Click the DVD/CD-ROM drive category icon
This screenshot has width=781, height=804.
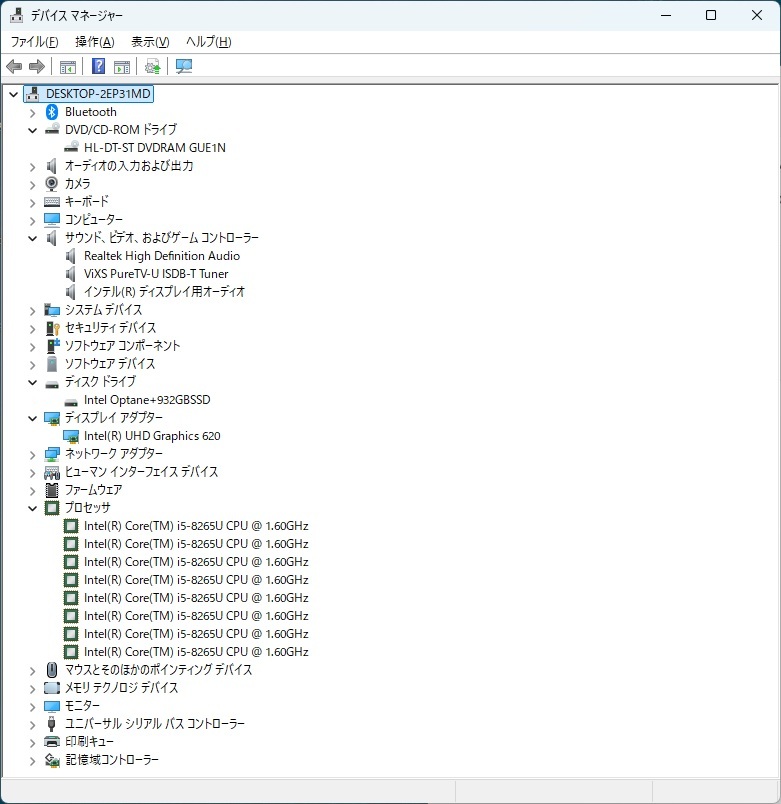[x=52, y=129]
